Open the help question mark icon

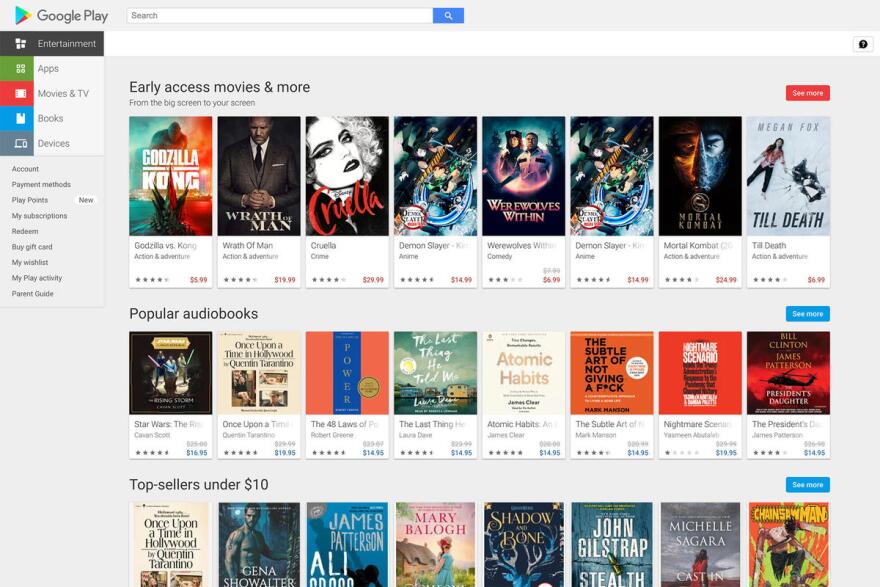pyautogui.click(x=863, y=44)
